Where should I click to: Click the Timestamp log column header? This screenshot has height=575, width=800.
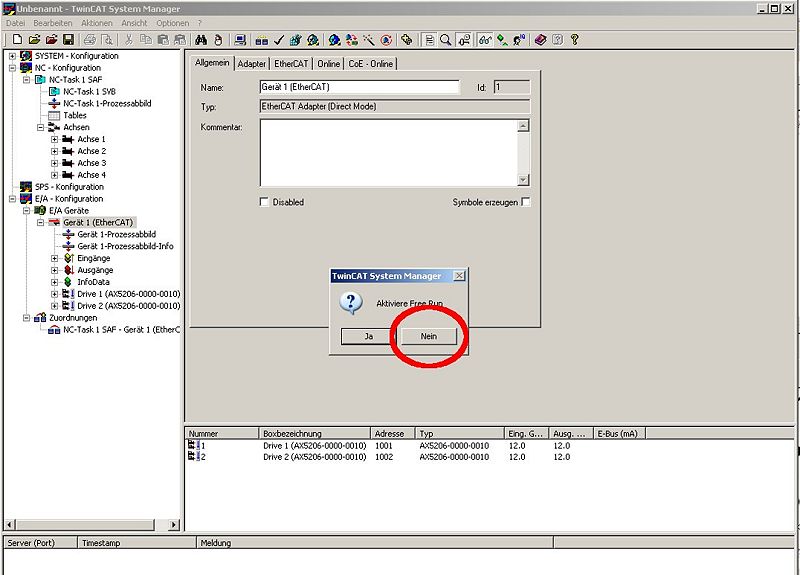click(137, 543)
